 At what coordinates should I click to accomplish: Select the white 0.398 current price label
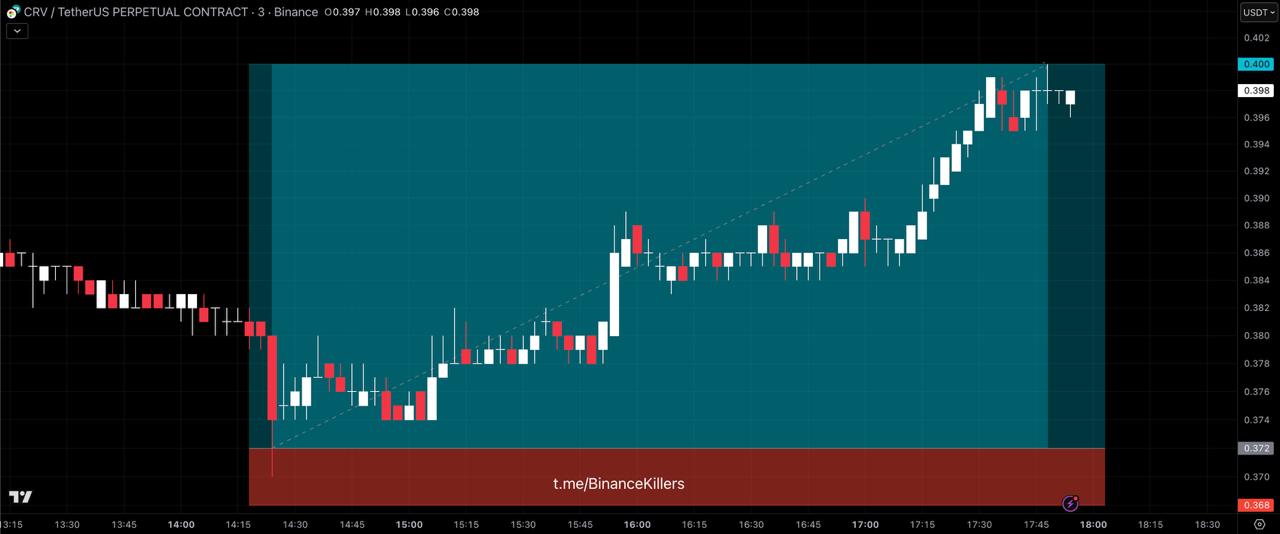click(1255, 90)
